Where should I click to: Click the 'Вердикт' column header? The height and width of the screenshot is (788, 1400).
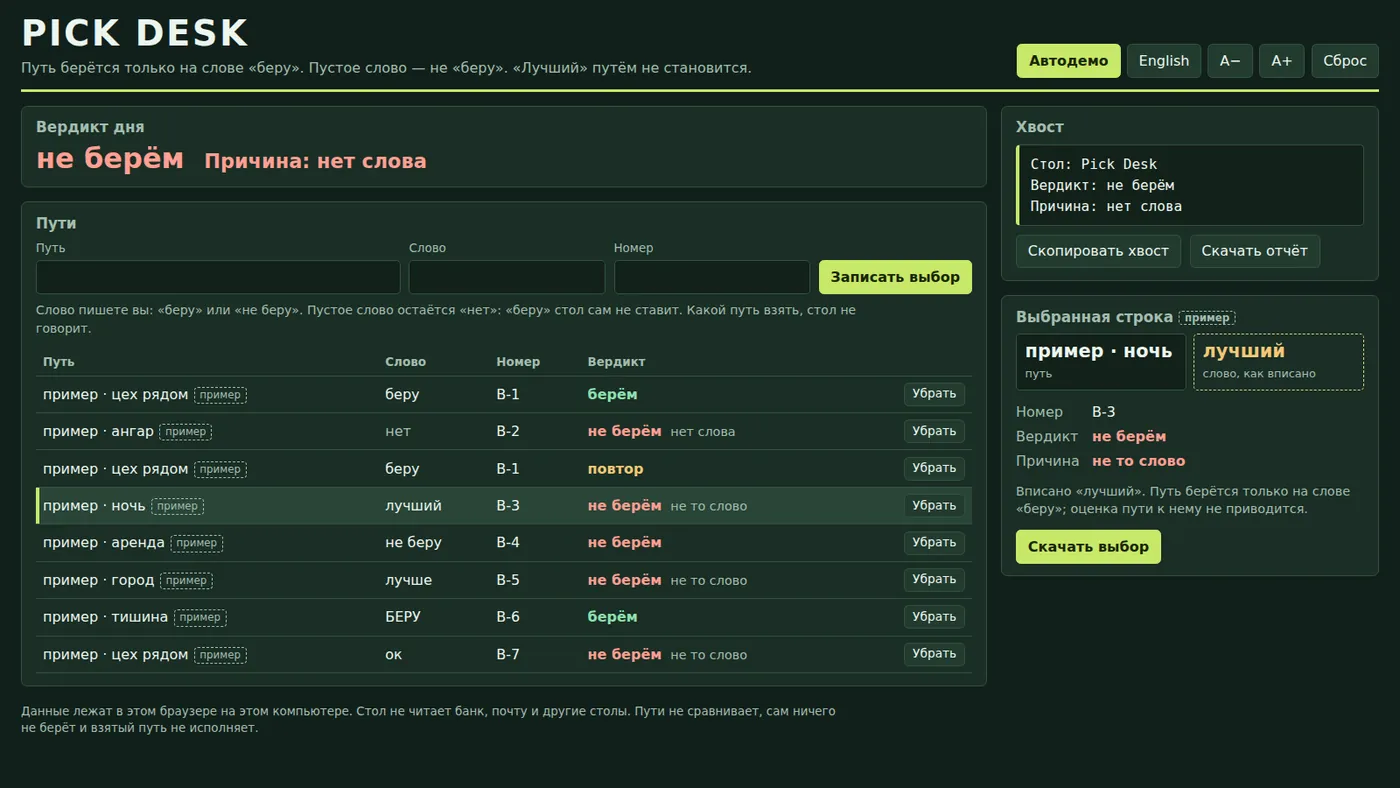click(x=616, y=362)
